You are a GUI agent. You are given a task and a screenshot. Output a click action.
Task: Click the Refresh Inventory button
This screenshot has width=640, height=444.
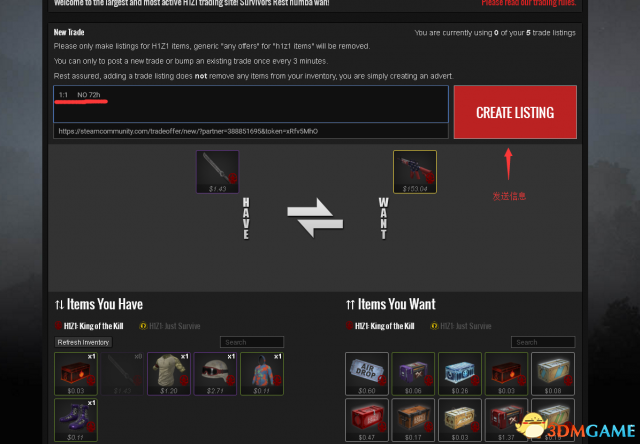point(83,342)
